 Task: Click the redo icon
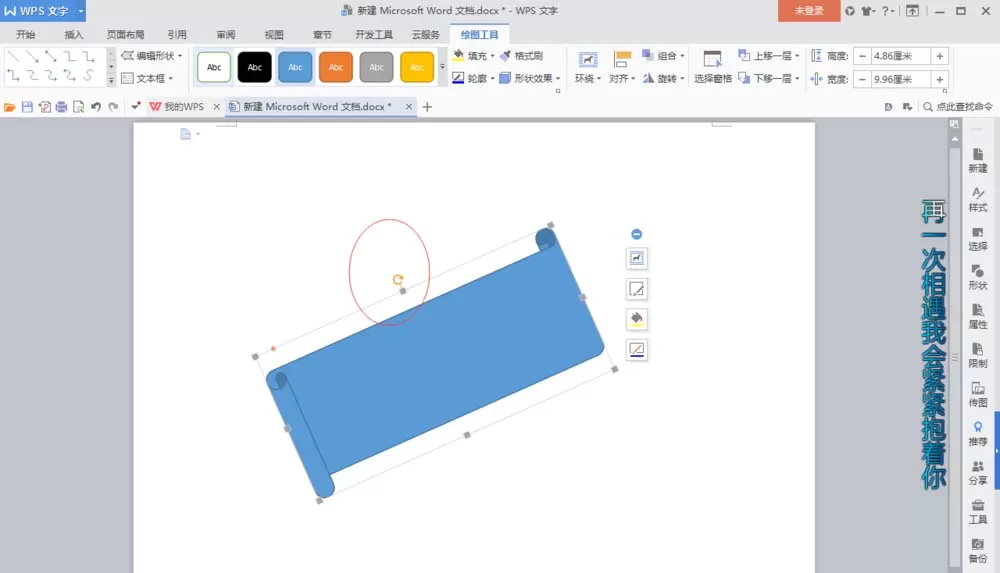point(114,107)
